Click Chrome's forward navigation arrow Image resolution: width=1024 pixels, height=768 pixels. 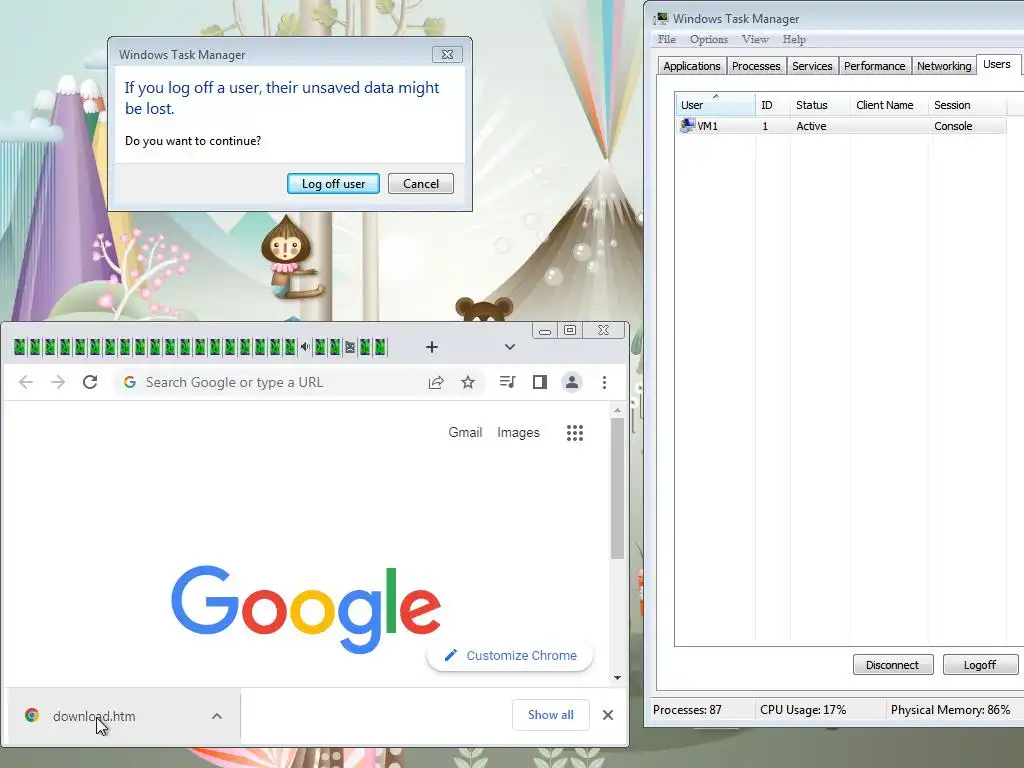click(x=58, y=382)
